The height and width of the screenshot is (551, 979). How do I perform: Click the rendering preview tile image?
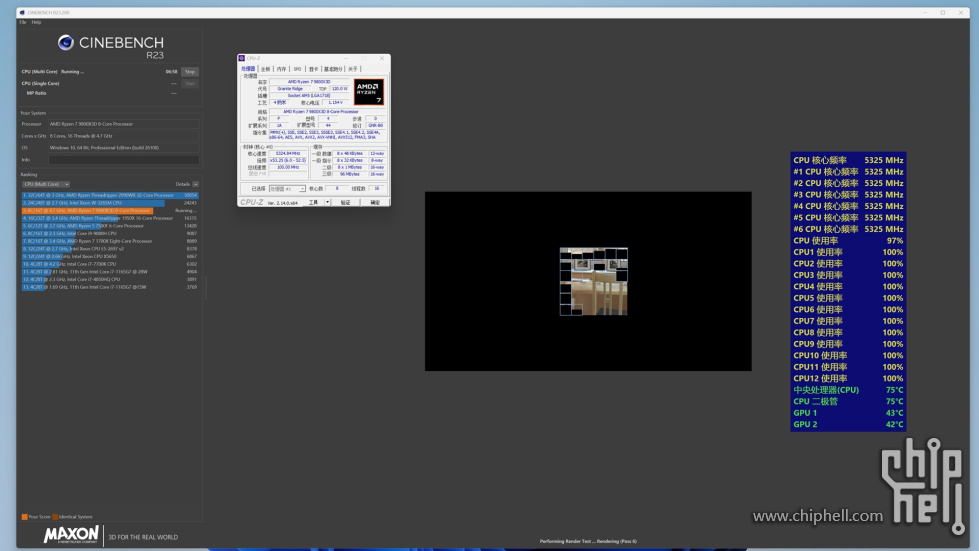594,281
